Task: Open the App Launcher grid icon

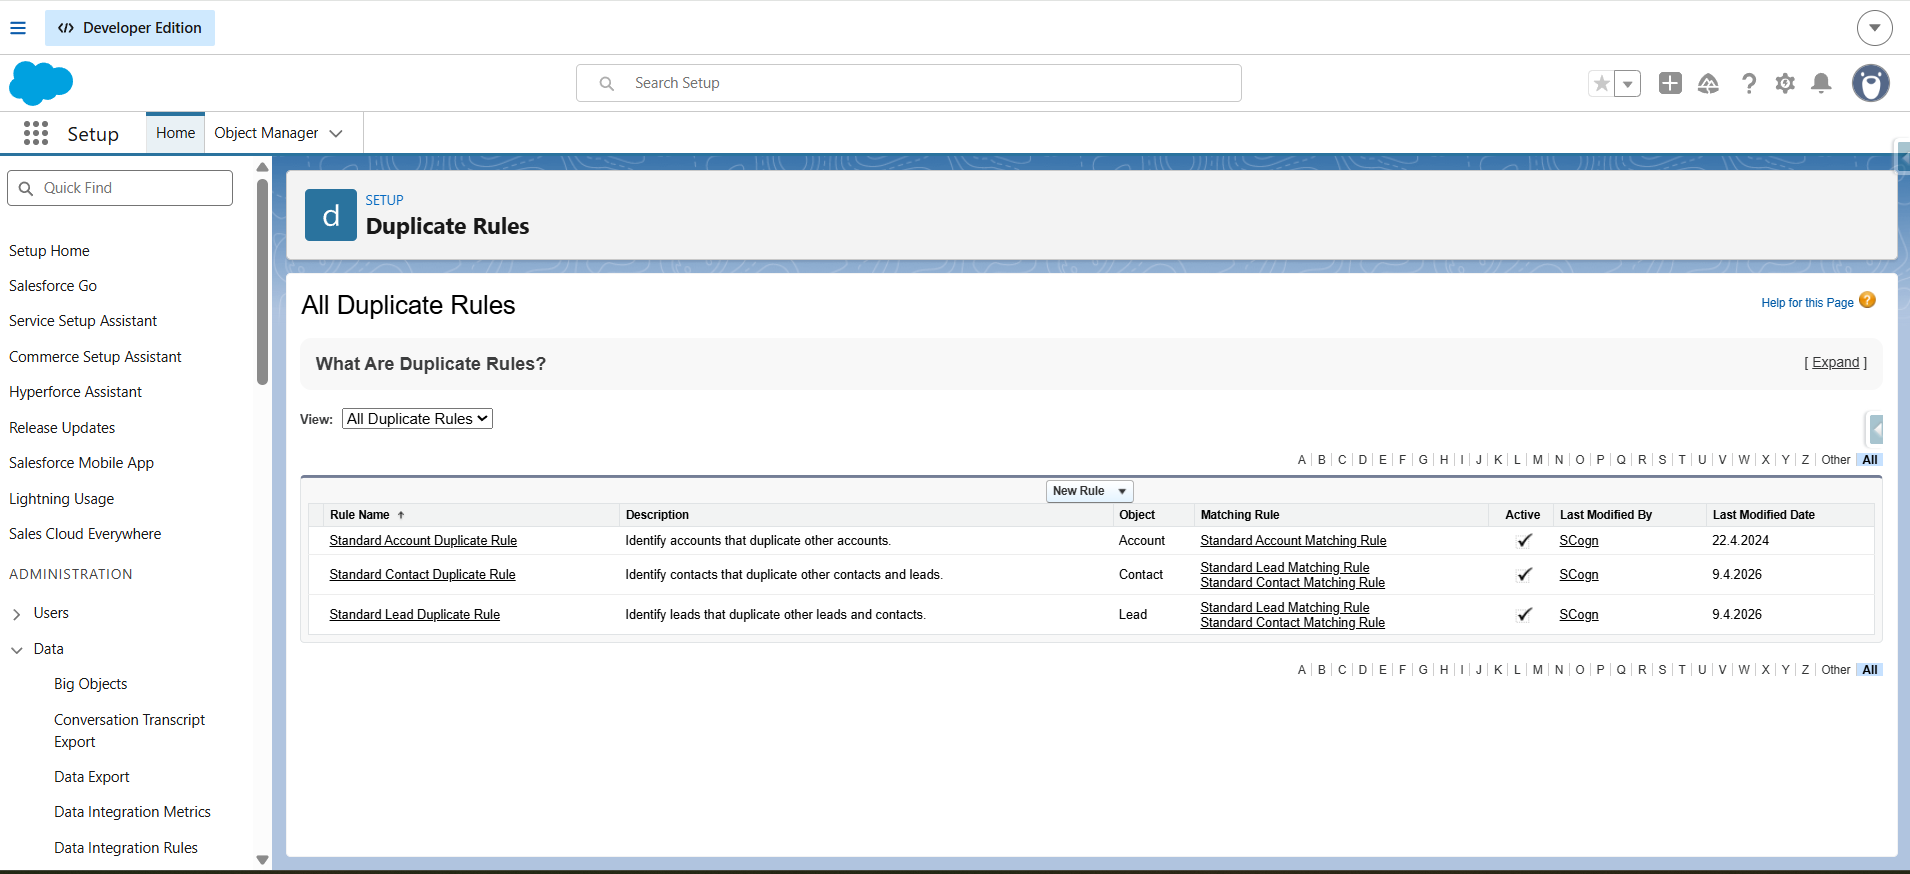Action: coord(36,133)
